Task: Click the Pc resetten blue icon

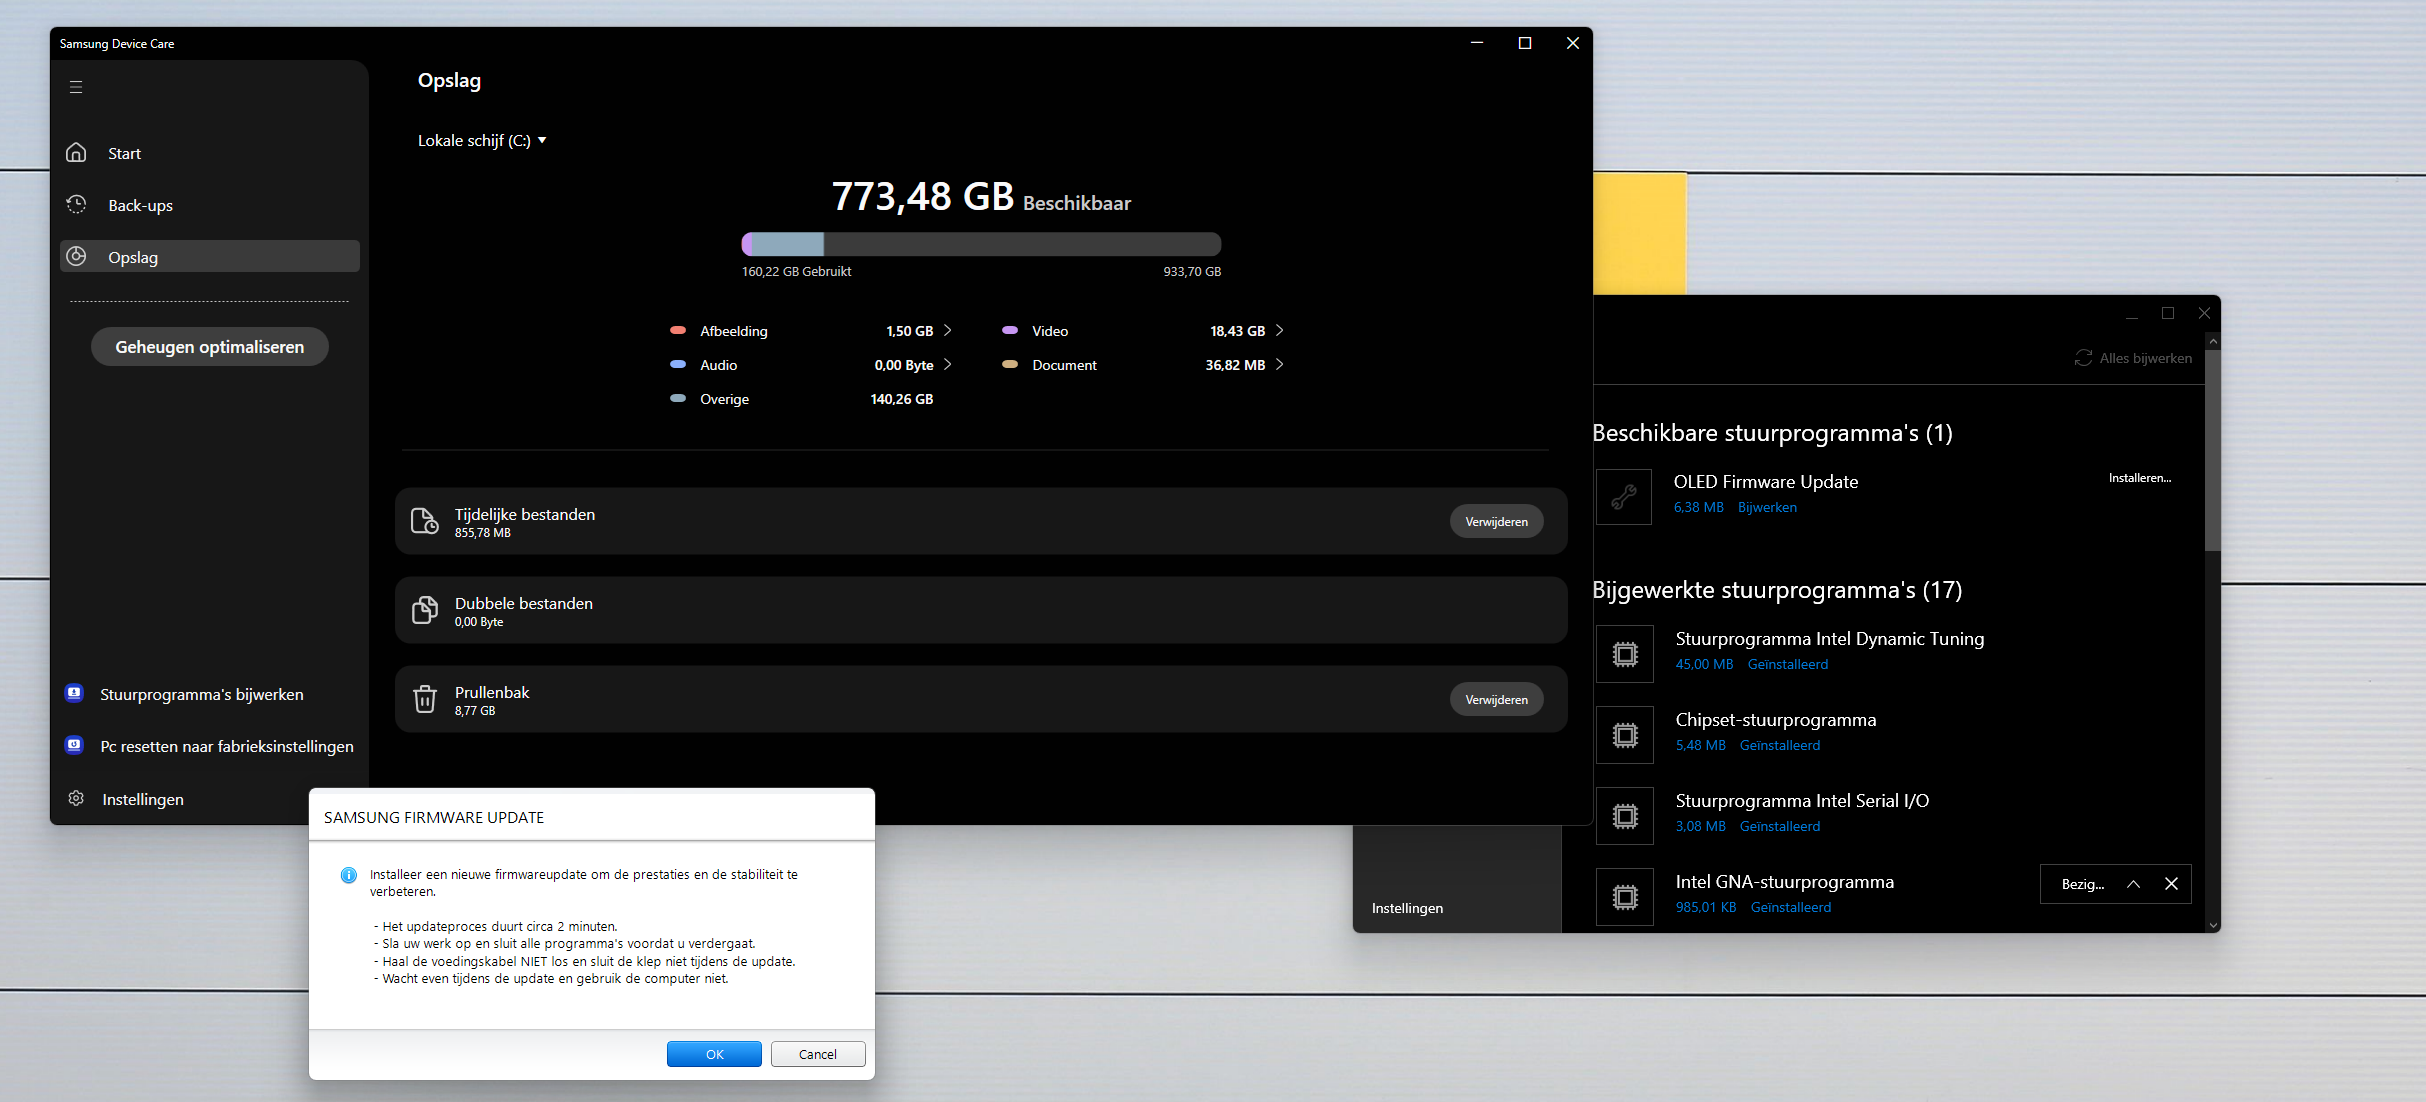Action: (74, 745)
